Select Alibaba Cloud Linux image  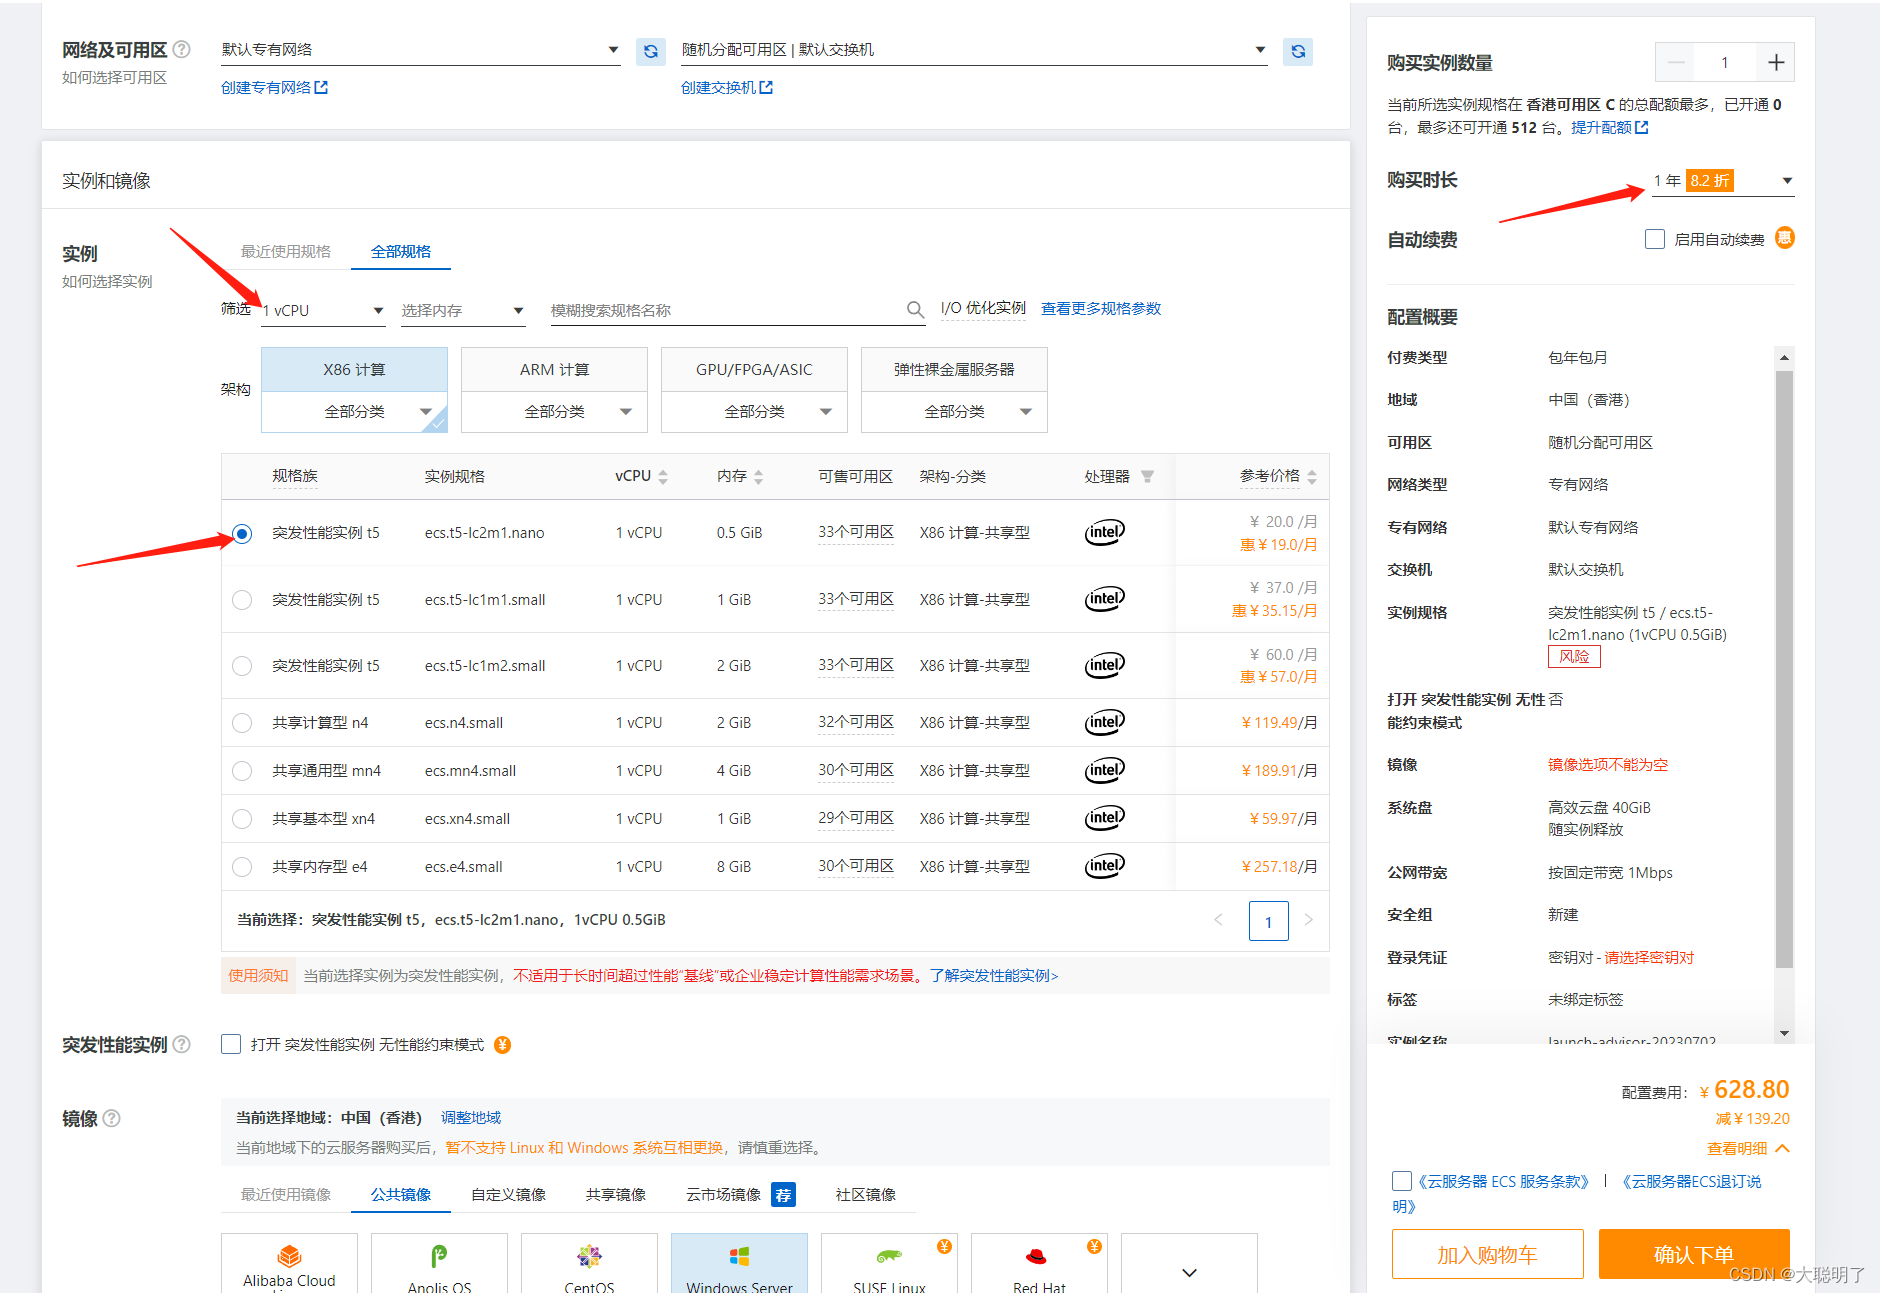pyautogui.click(x=289, y=1263)
